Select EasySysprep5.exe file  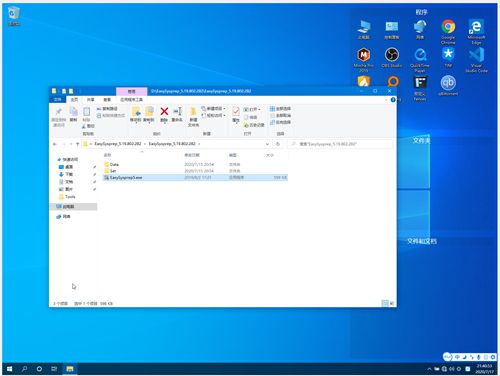coord(195,177)
